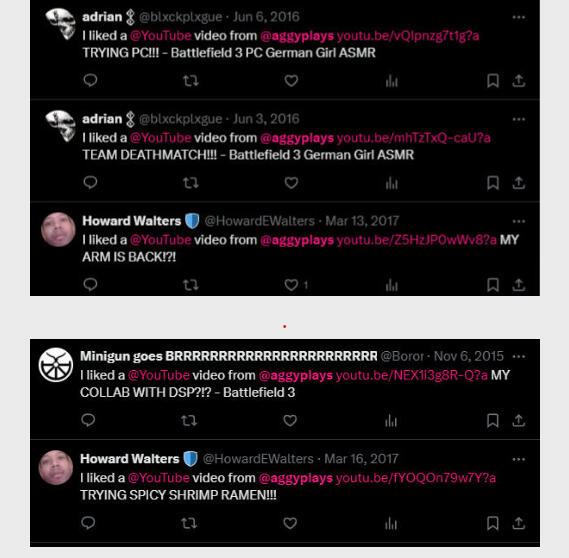This screenshot has height=558, width=569.
Task: View analytics on Howard's Mar 16 tweet
Action: [390, 523]
